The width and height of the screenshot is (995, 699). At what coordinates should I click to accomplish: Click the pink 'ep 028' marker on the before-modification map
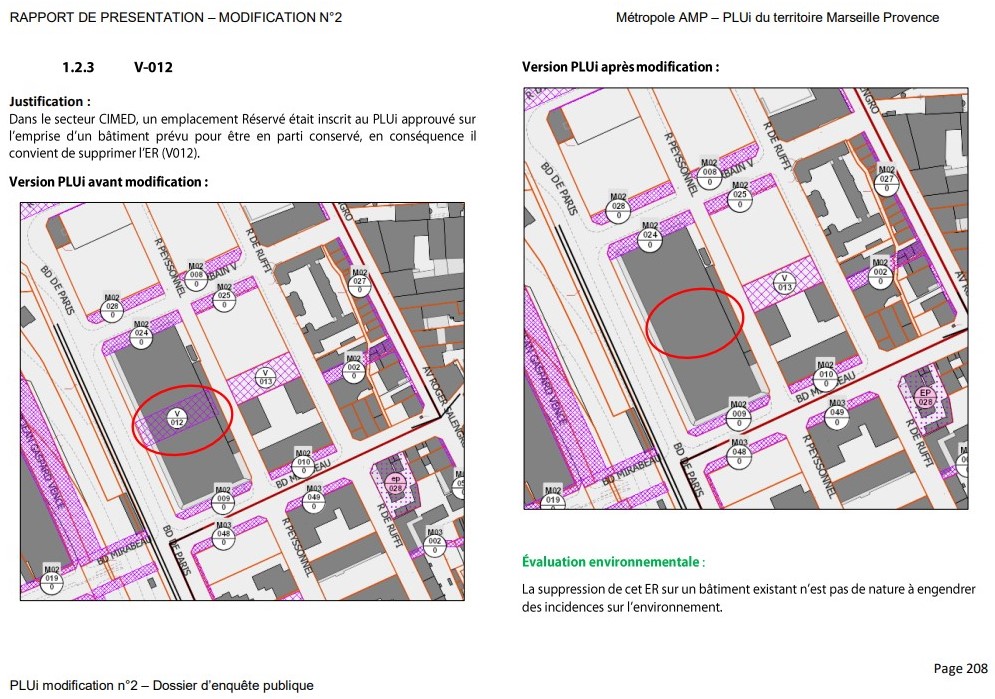click(395, 484)
